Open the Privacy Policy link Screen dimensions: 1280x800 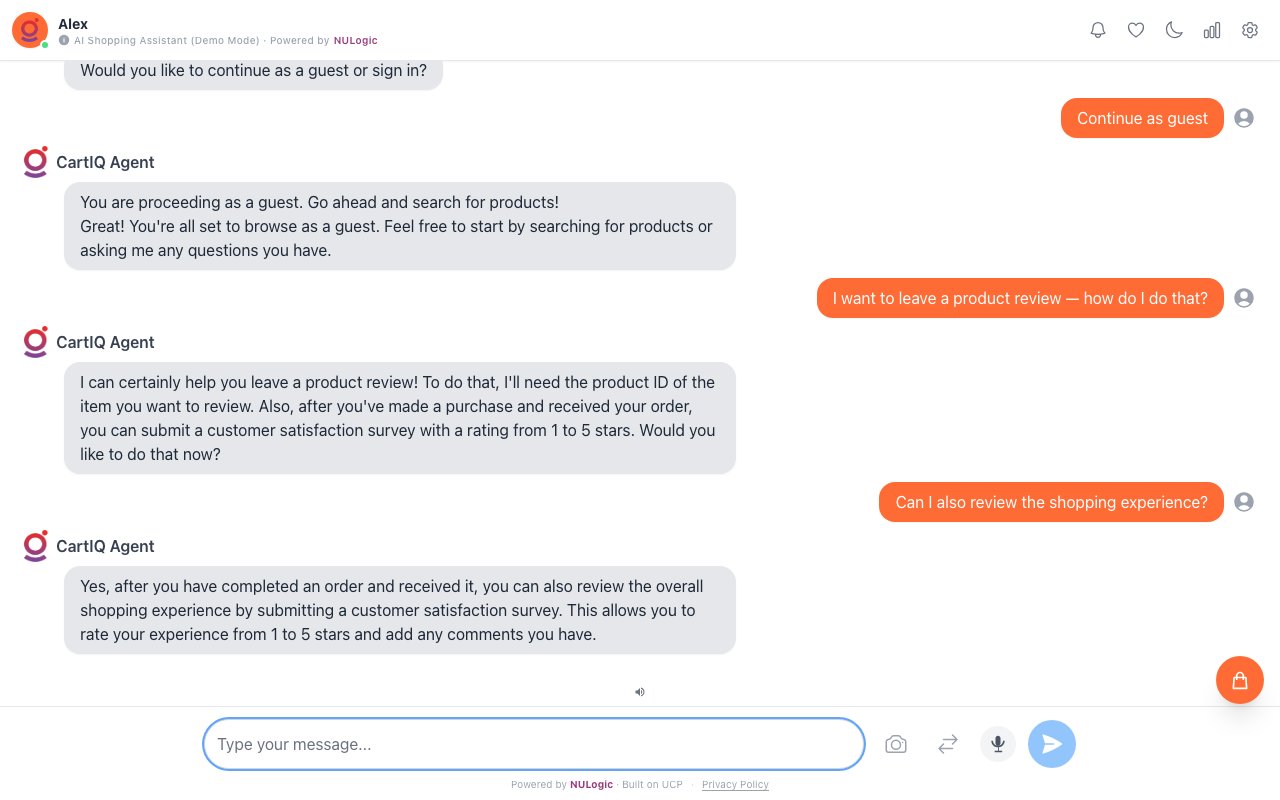735,784
